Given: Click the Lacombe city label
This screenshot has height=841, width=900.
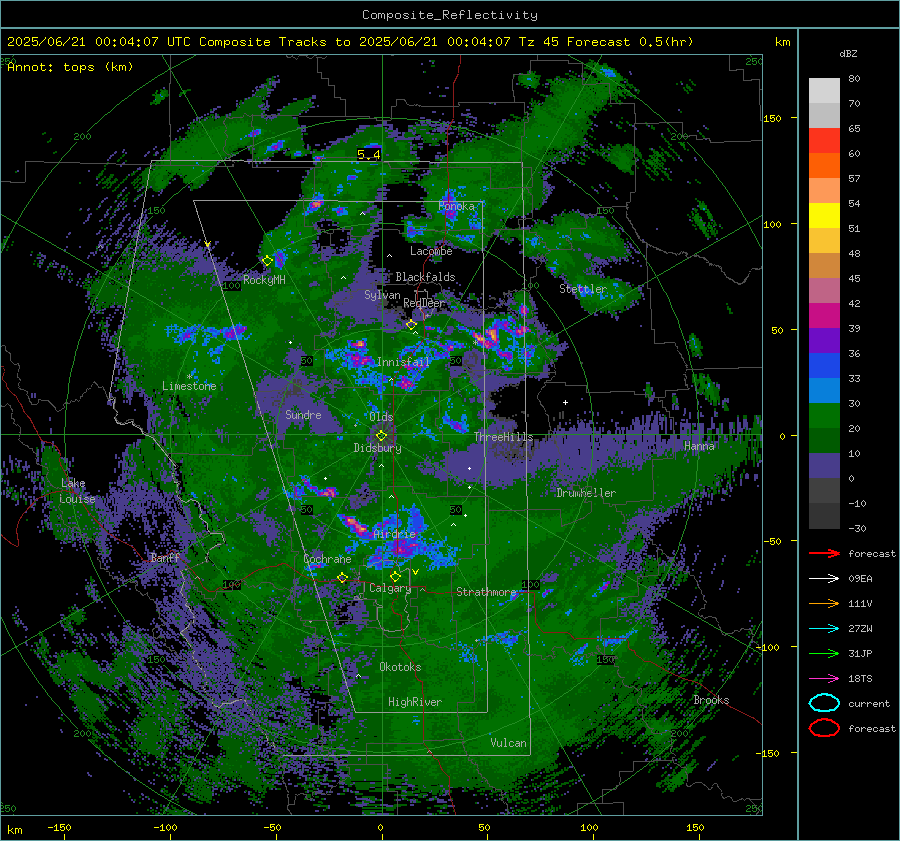Looking at the screenshot, I should [431, 251].
